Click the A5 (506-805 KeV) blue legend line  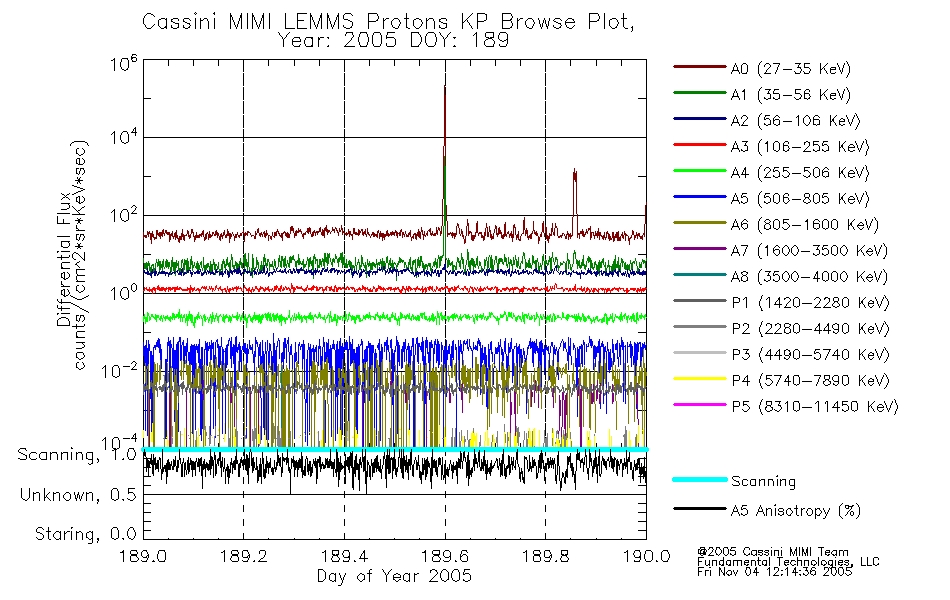(700, 197)
